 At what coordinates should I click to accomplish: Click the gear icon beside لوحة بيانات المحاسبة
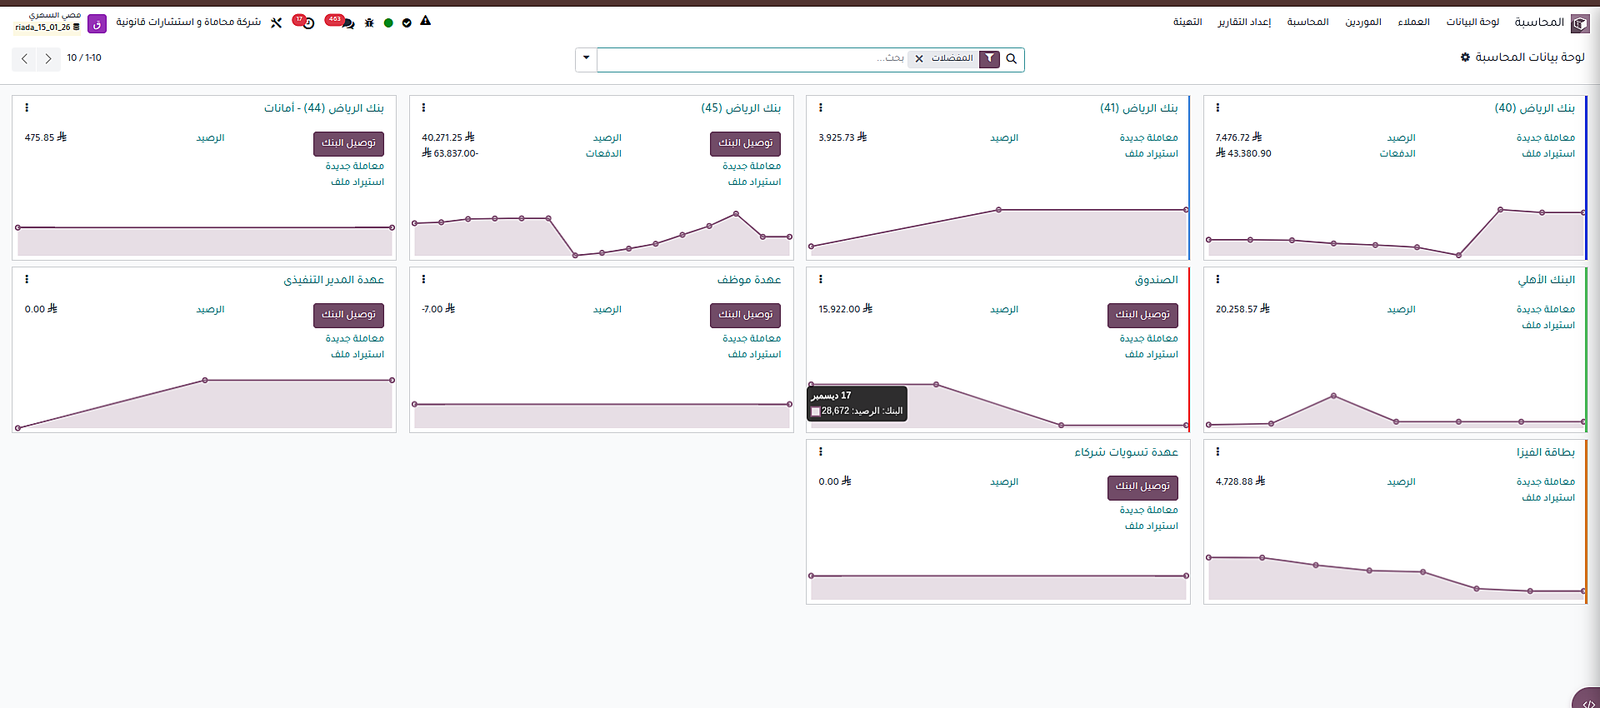1465,58
